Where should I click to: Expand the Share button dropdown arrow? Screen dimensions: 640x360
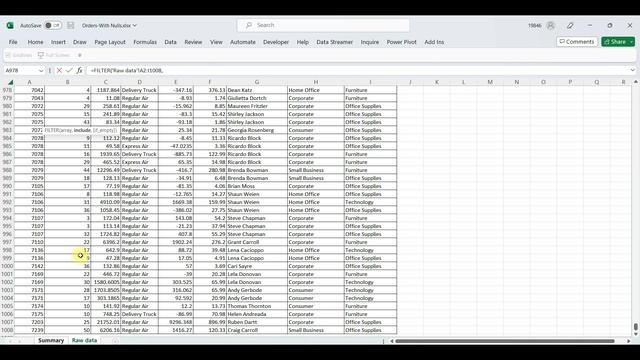point(632,42)
